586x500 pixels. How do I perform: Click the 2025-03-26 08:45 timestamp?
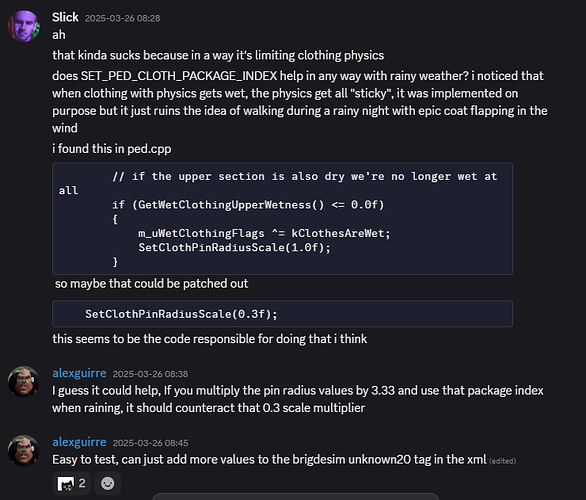(151, 443)
